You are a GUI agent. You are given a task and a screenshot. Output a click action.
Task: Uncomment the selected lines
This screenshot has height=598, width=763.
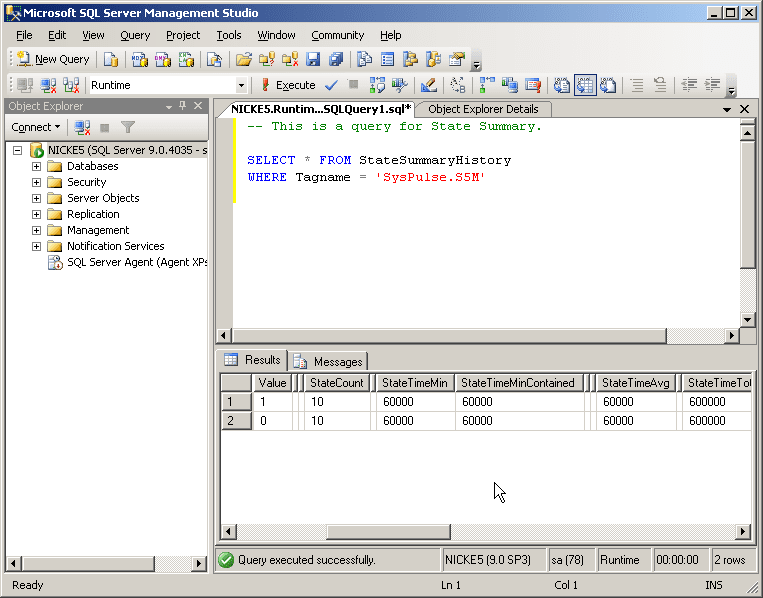(660, 85)
